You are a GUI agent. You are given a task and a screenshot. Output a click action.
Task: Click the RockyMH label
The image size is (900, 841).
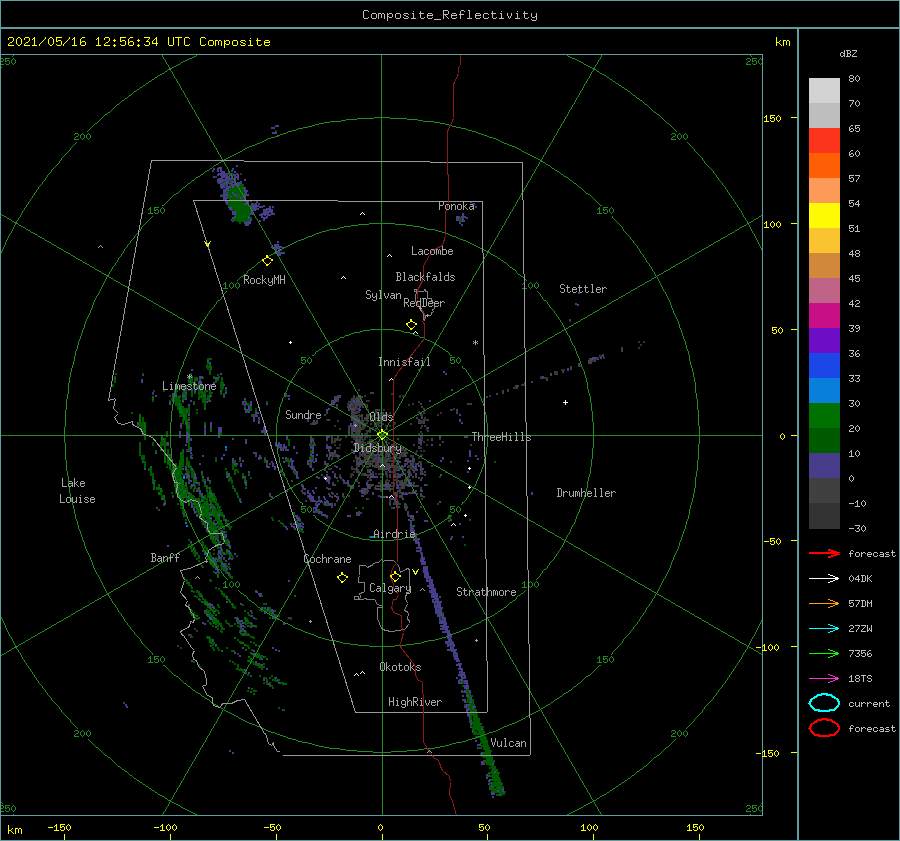(264, 280)
